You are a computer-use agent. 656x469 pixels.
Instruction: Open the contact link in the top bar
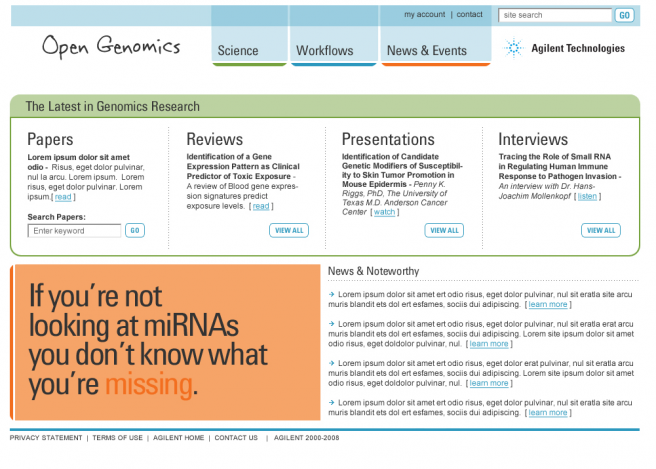(469, 14)
